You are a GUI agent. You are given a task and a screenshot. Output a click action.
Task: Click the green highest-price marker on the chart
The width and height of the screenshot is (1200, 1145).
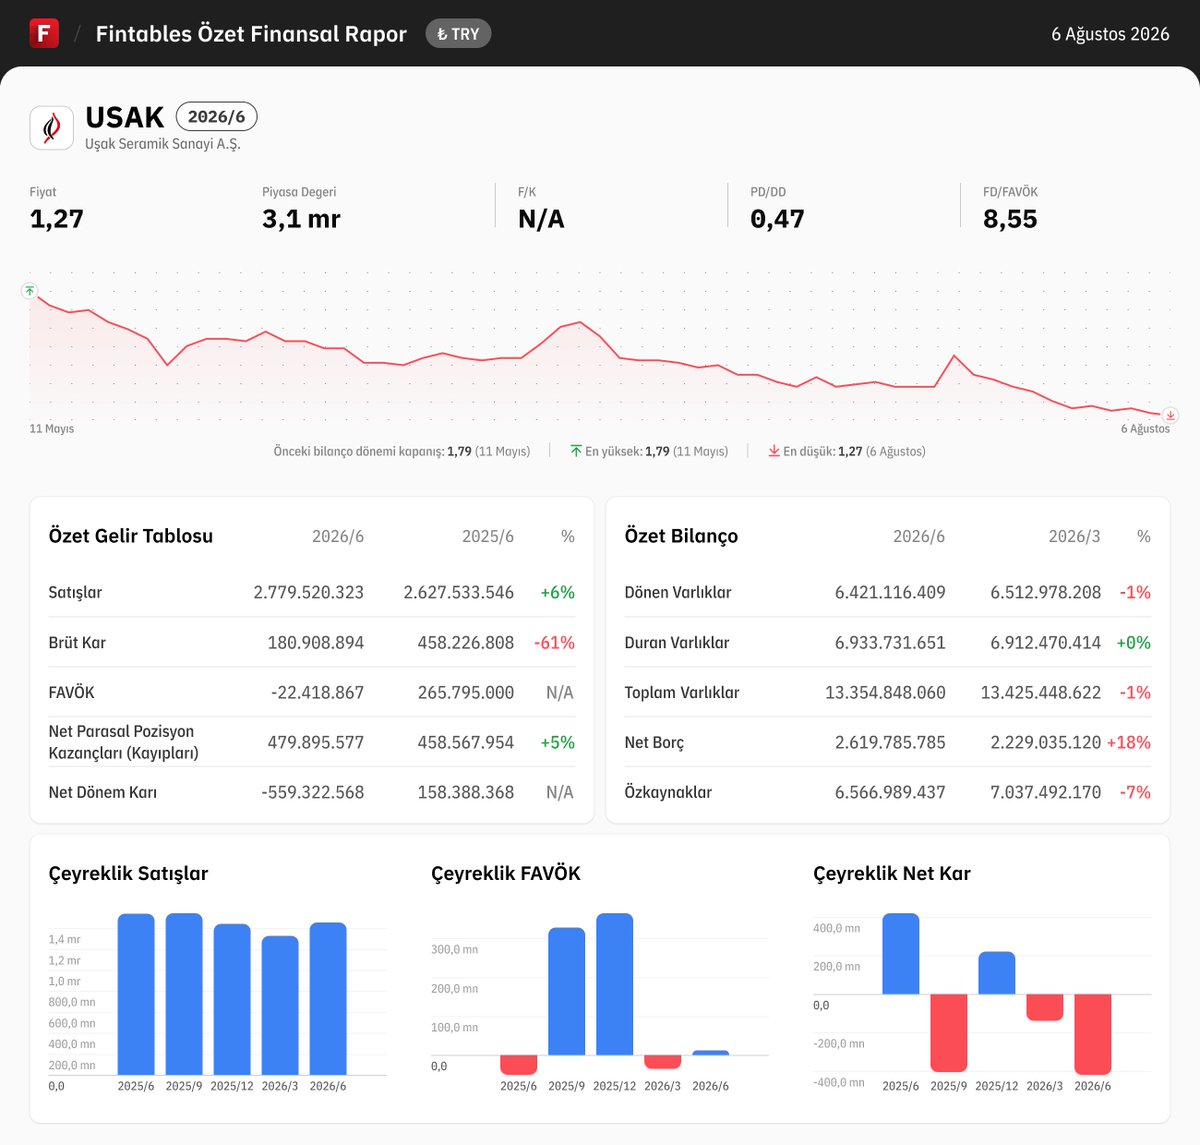coord(29,291)
